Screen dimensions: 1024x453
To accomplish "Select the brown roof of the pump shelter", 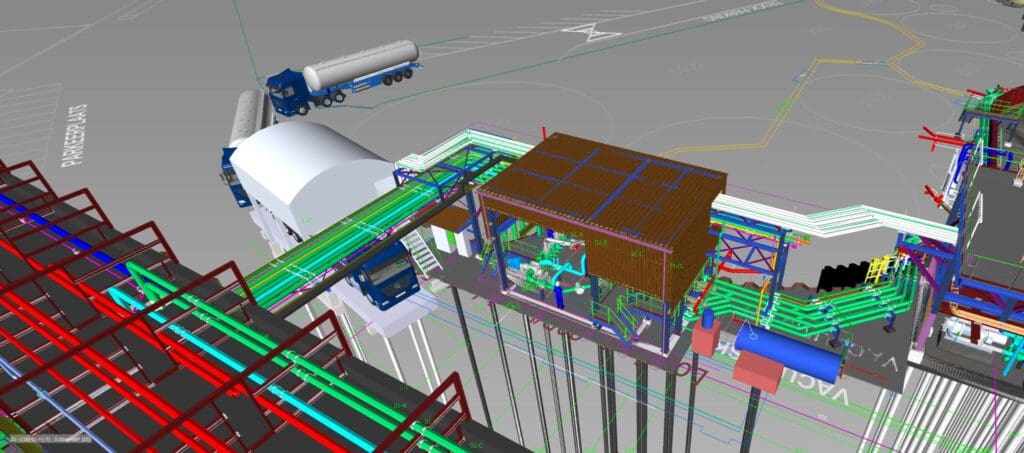I will pyautogui.click(x=600, y=185).
